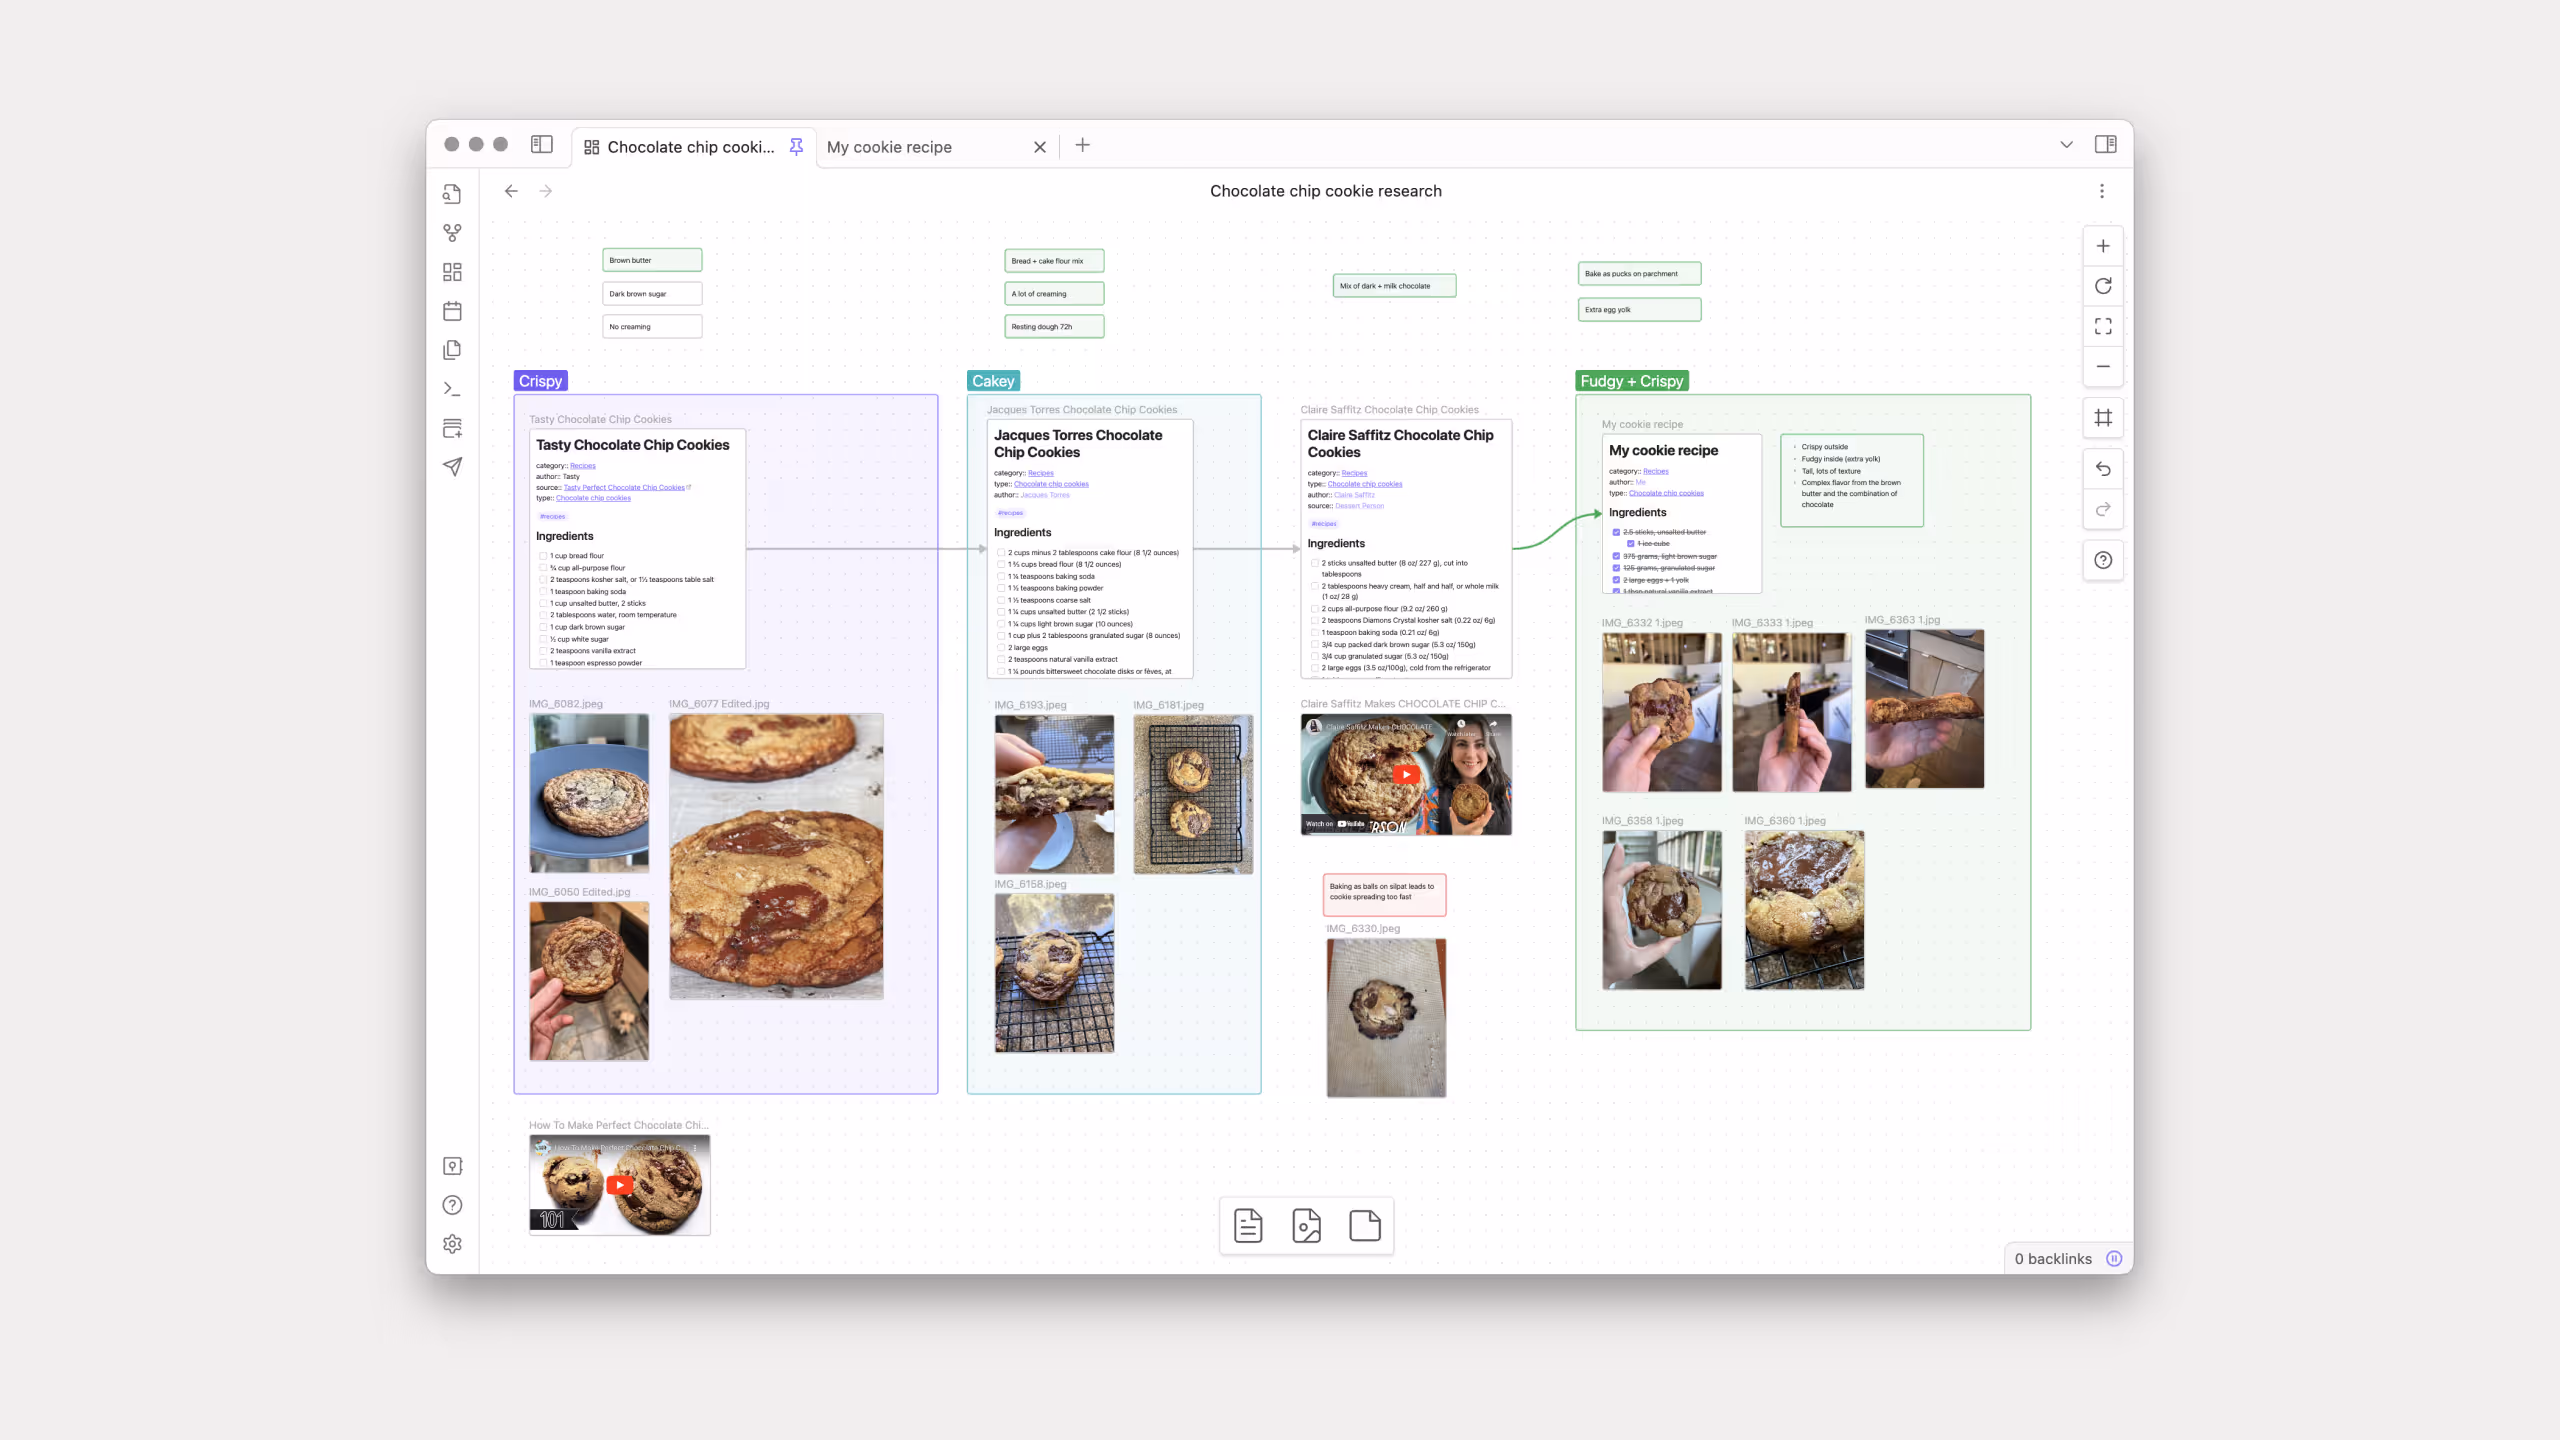Click the 'Tasty Perfect Chocolate Chip Cookies' source link

[624, 488]
